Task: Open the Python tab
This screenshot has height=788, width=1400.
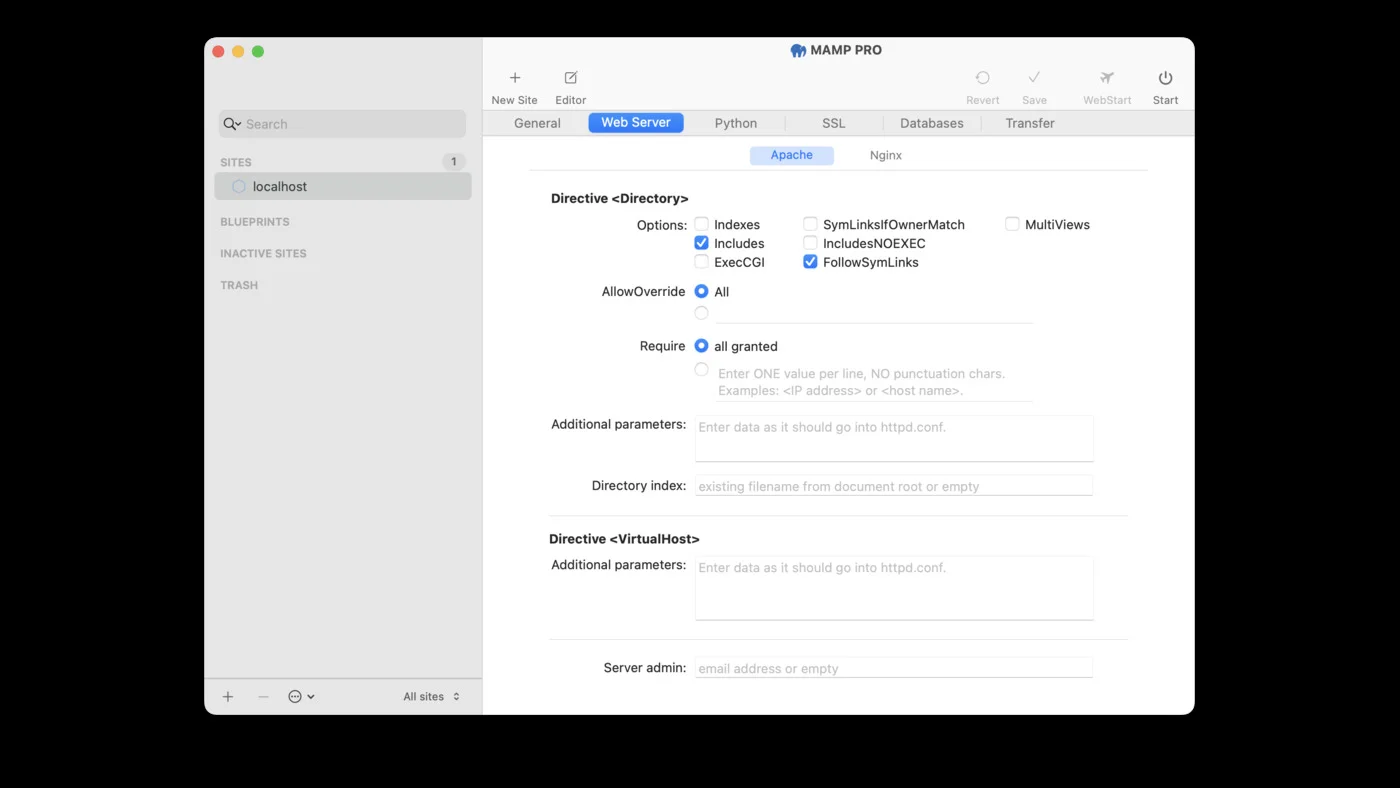Action: click(x=736, y=123)
